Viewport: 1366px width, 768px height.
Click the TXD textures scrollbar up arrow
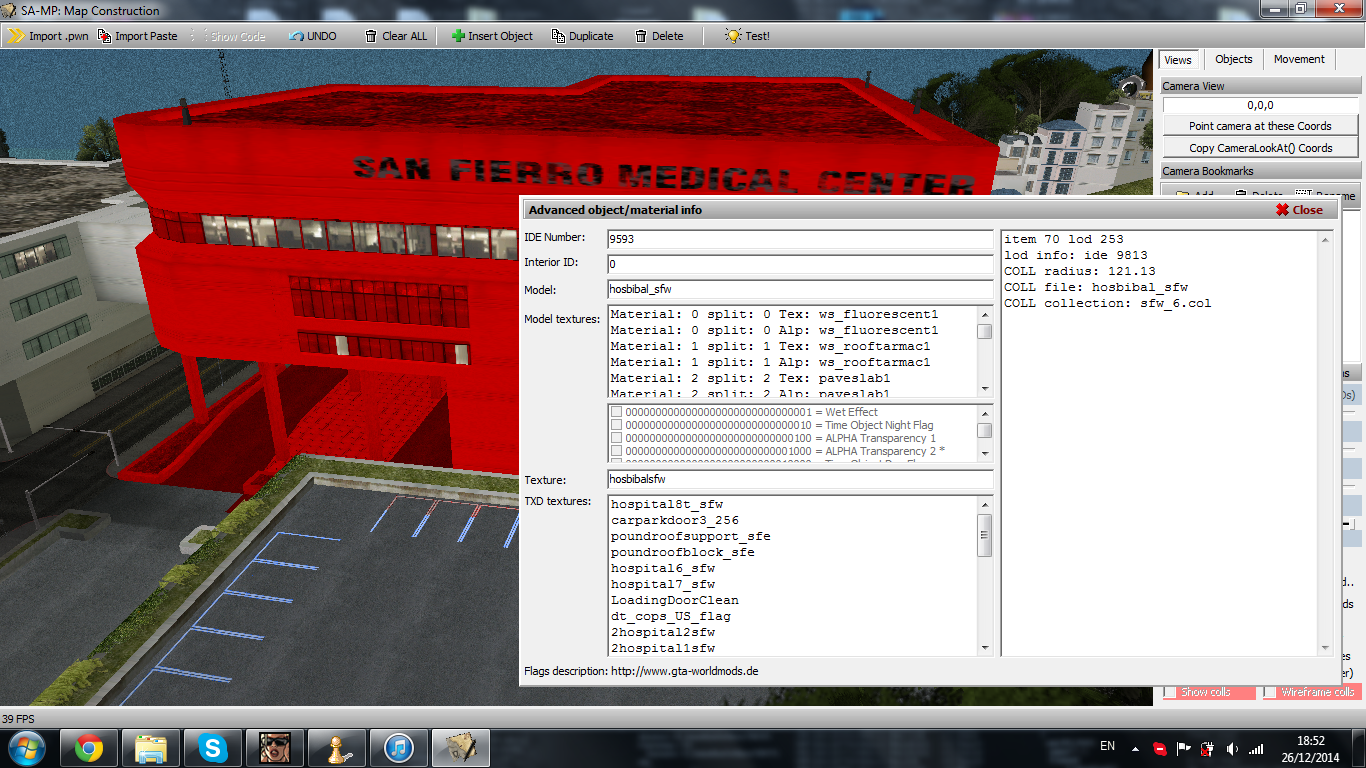(x=985, y=504)
